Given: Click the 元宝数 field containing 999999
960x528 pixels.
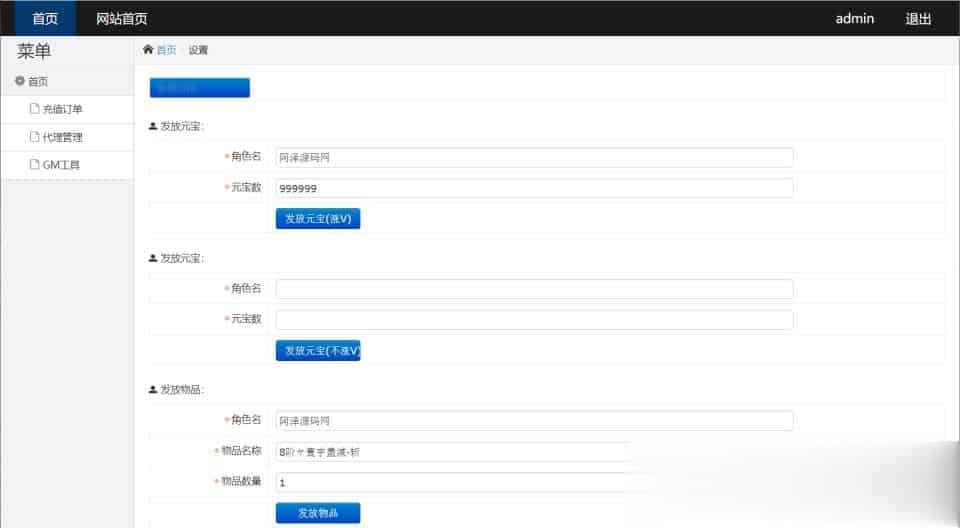Looking at the screenshot, I should [534, 188].
